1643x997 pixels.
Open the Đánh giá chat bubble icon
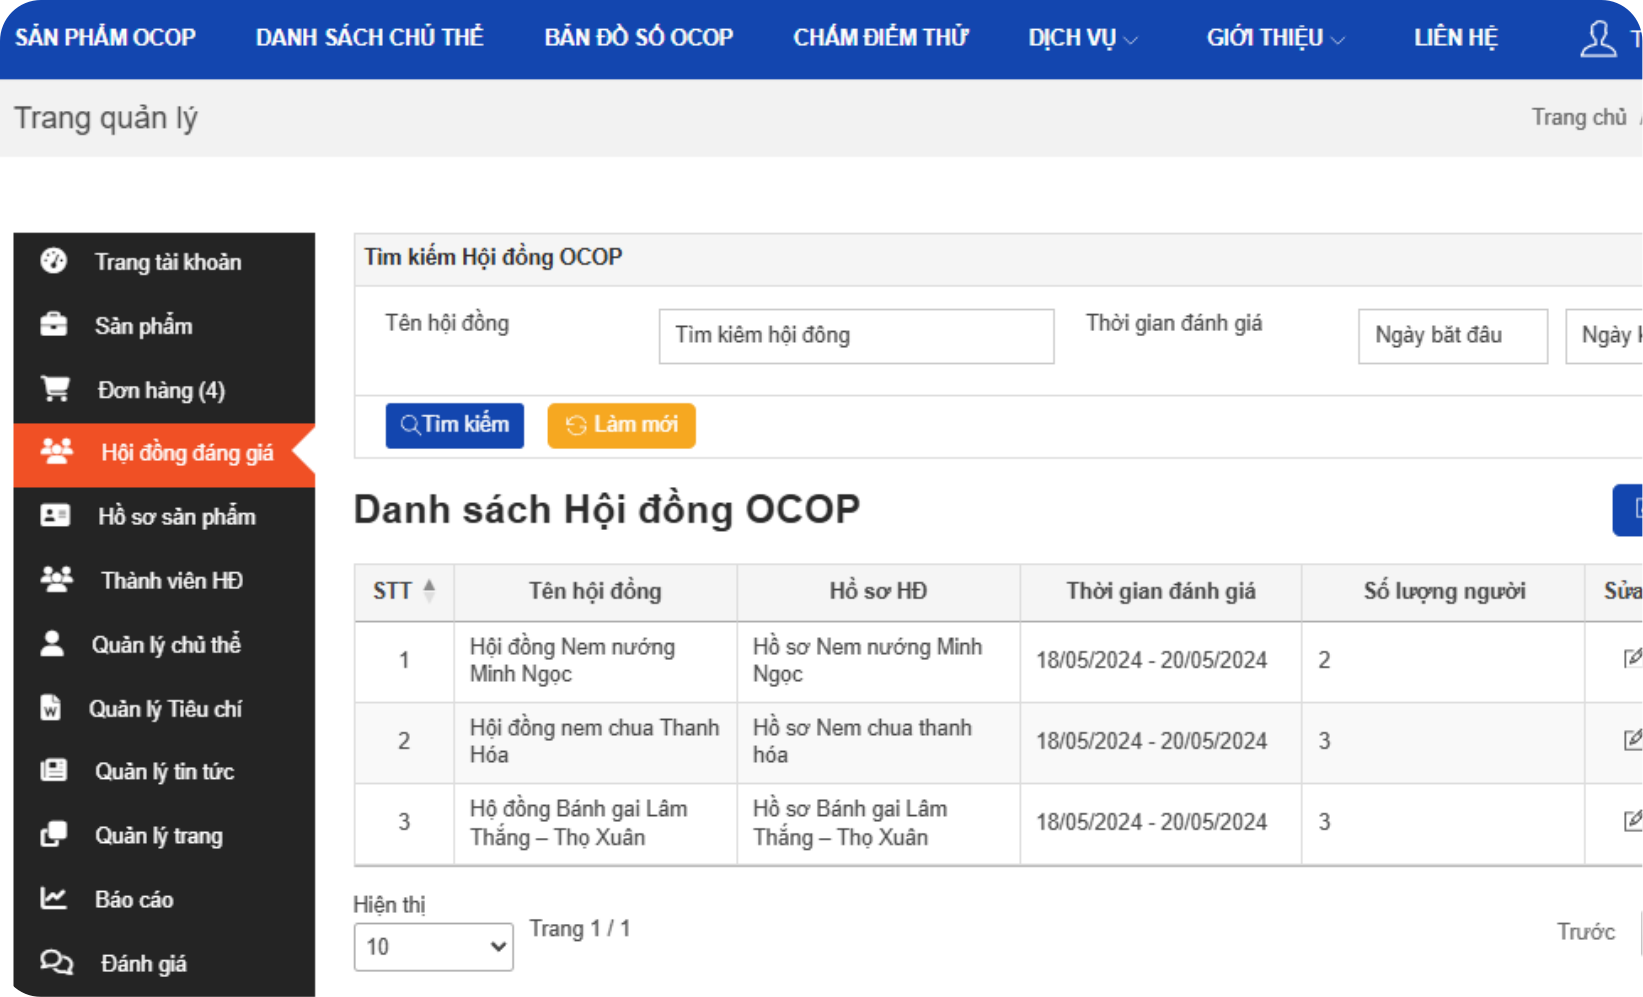(x=55, y=963)
